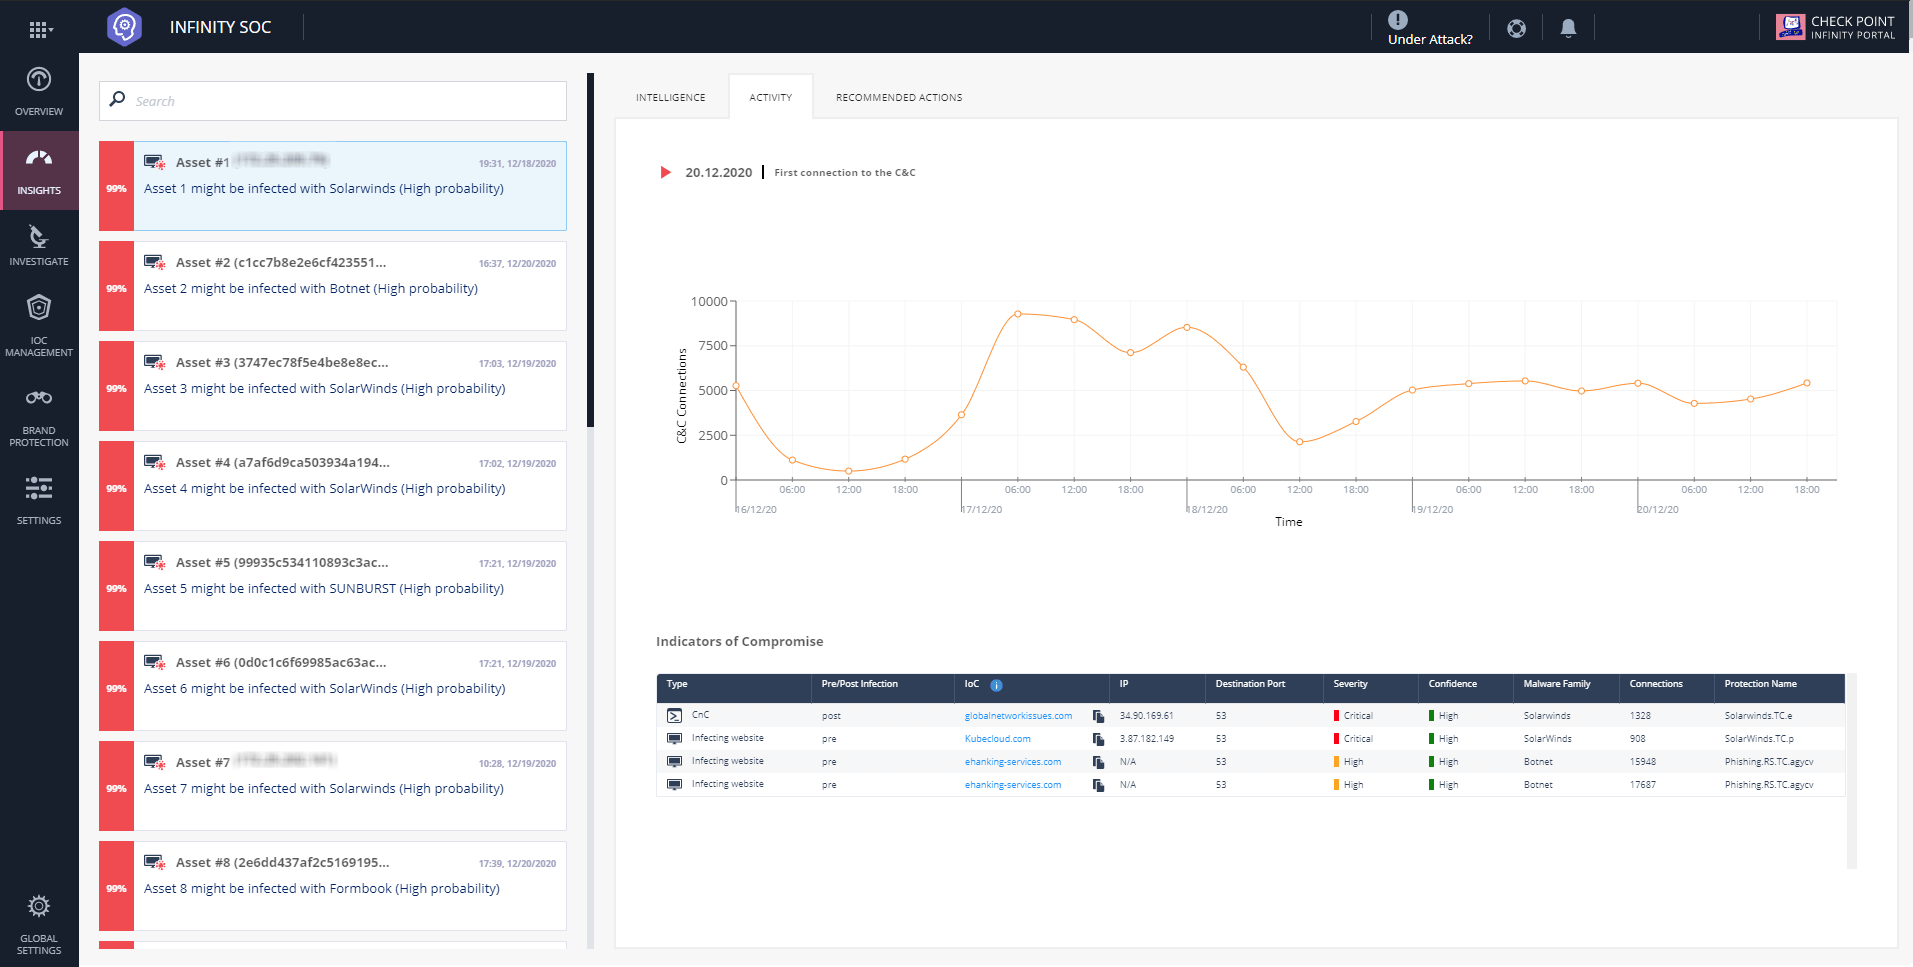Open the app launcher grid icon
1913x967 pixels.
39,29
